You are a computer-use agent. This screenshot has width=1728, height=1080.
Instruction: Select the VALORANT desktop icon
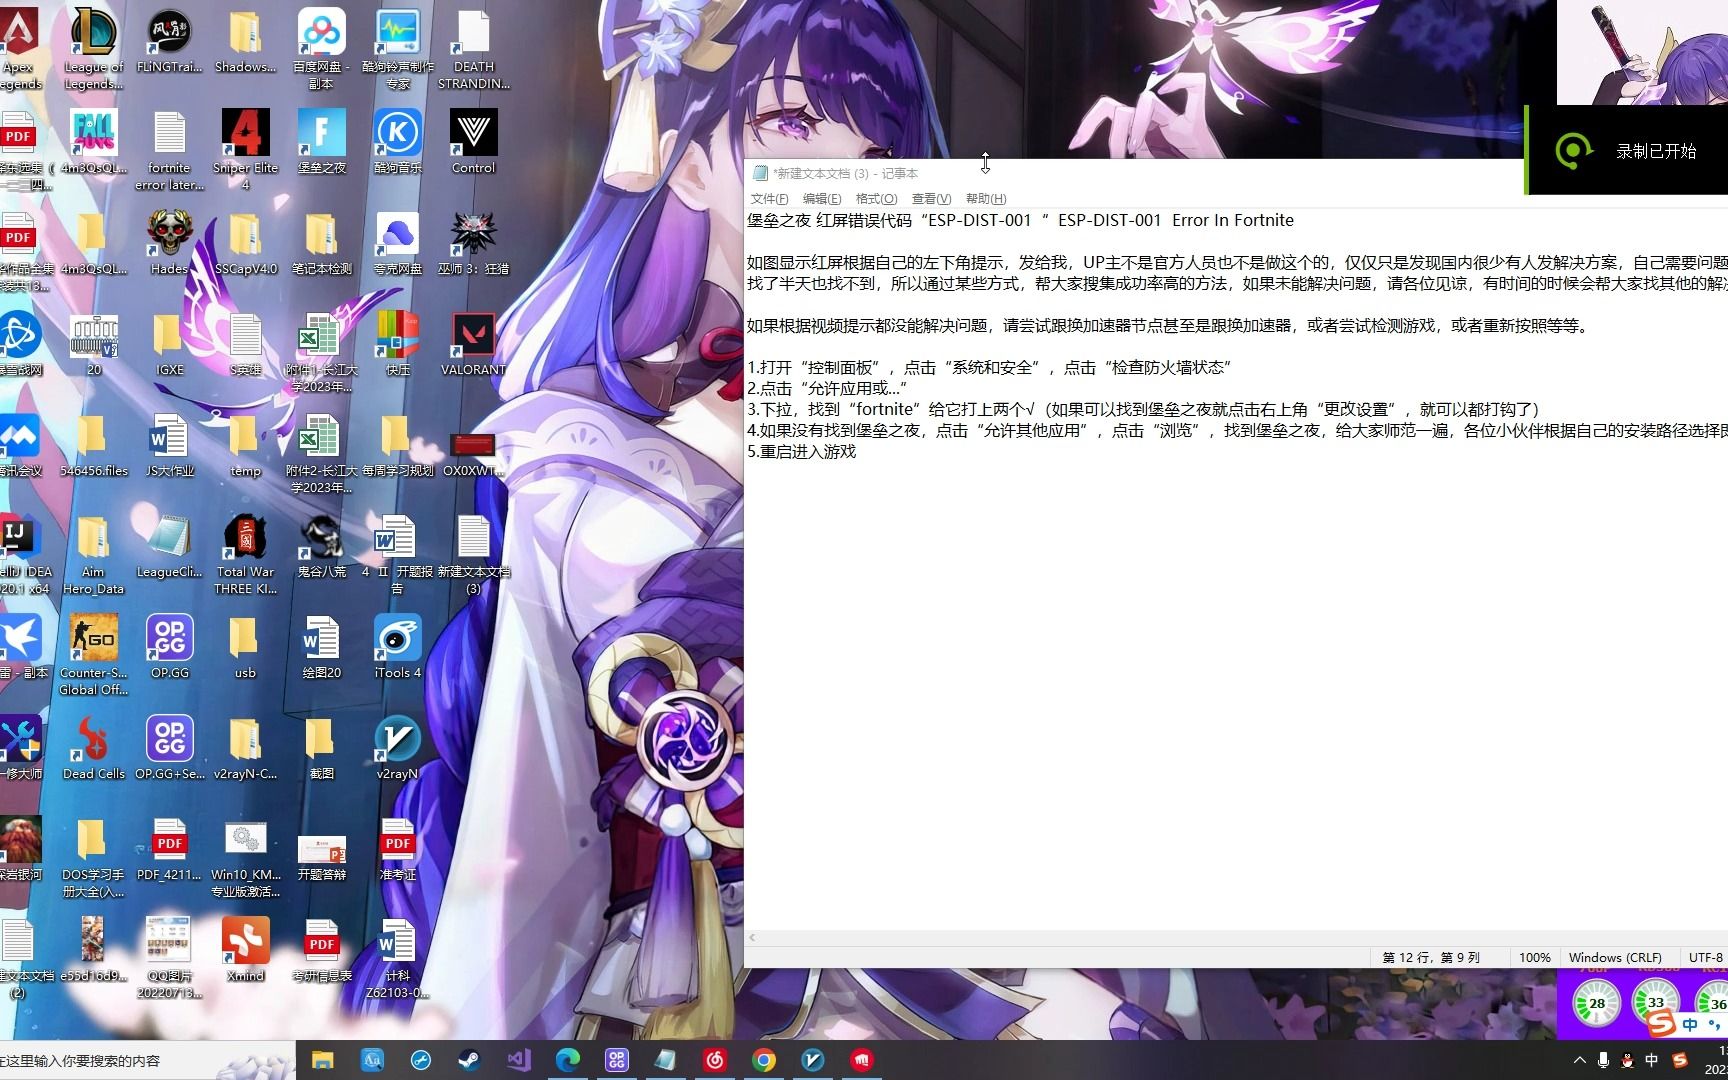pyautogui.click(x=473, y=344)
